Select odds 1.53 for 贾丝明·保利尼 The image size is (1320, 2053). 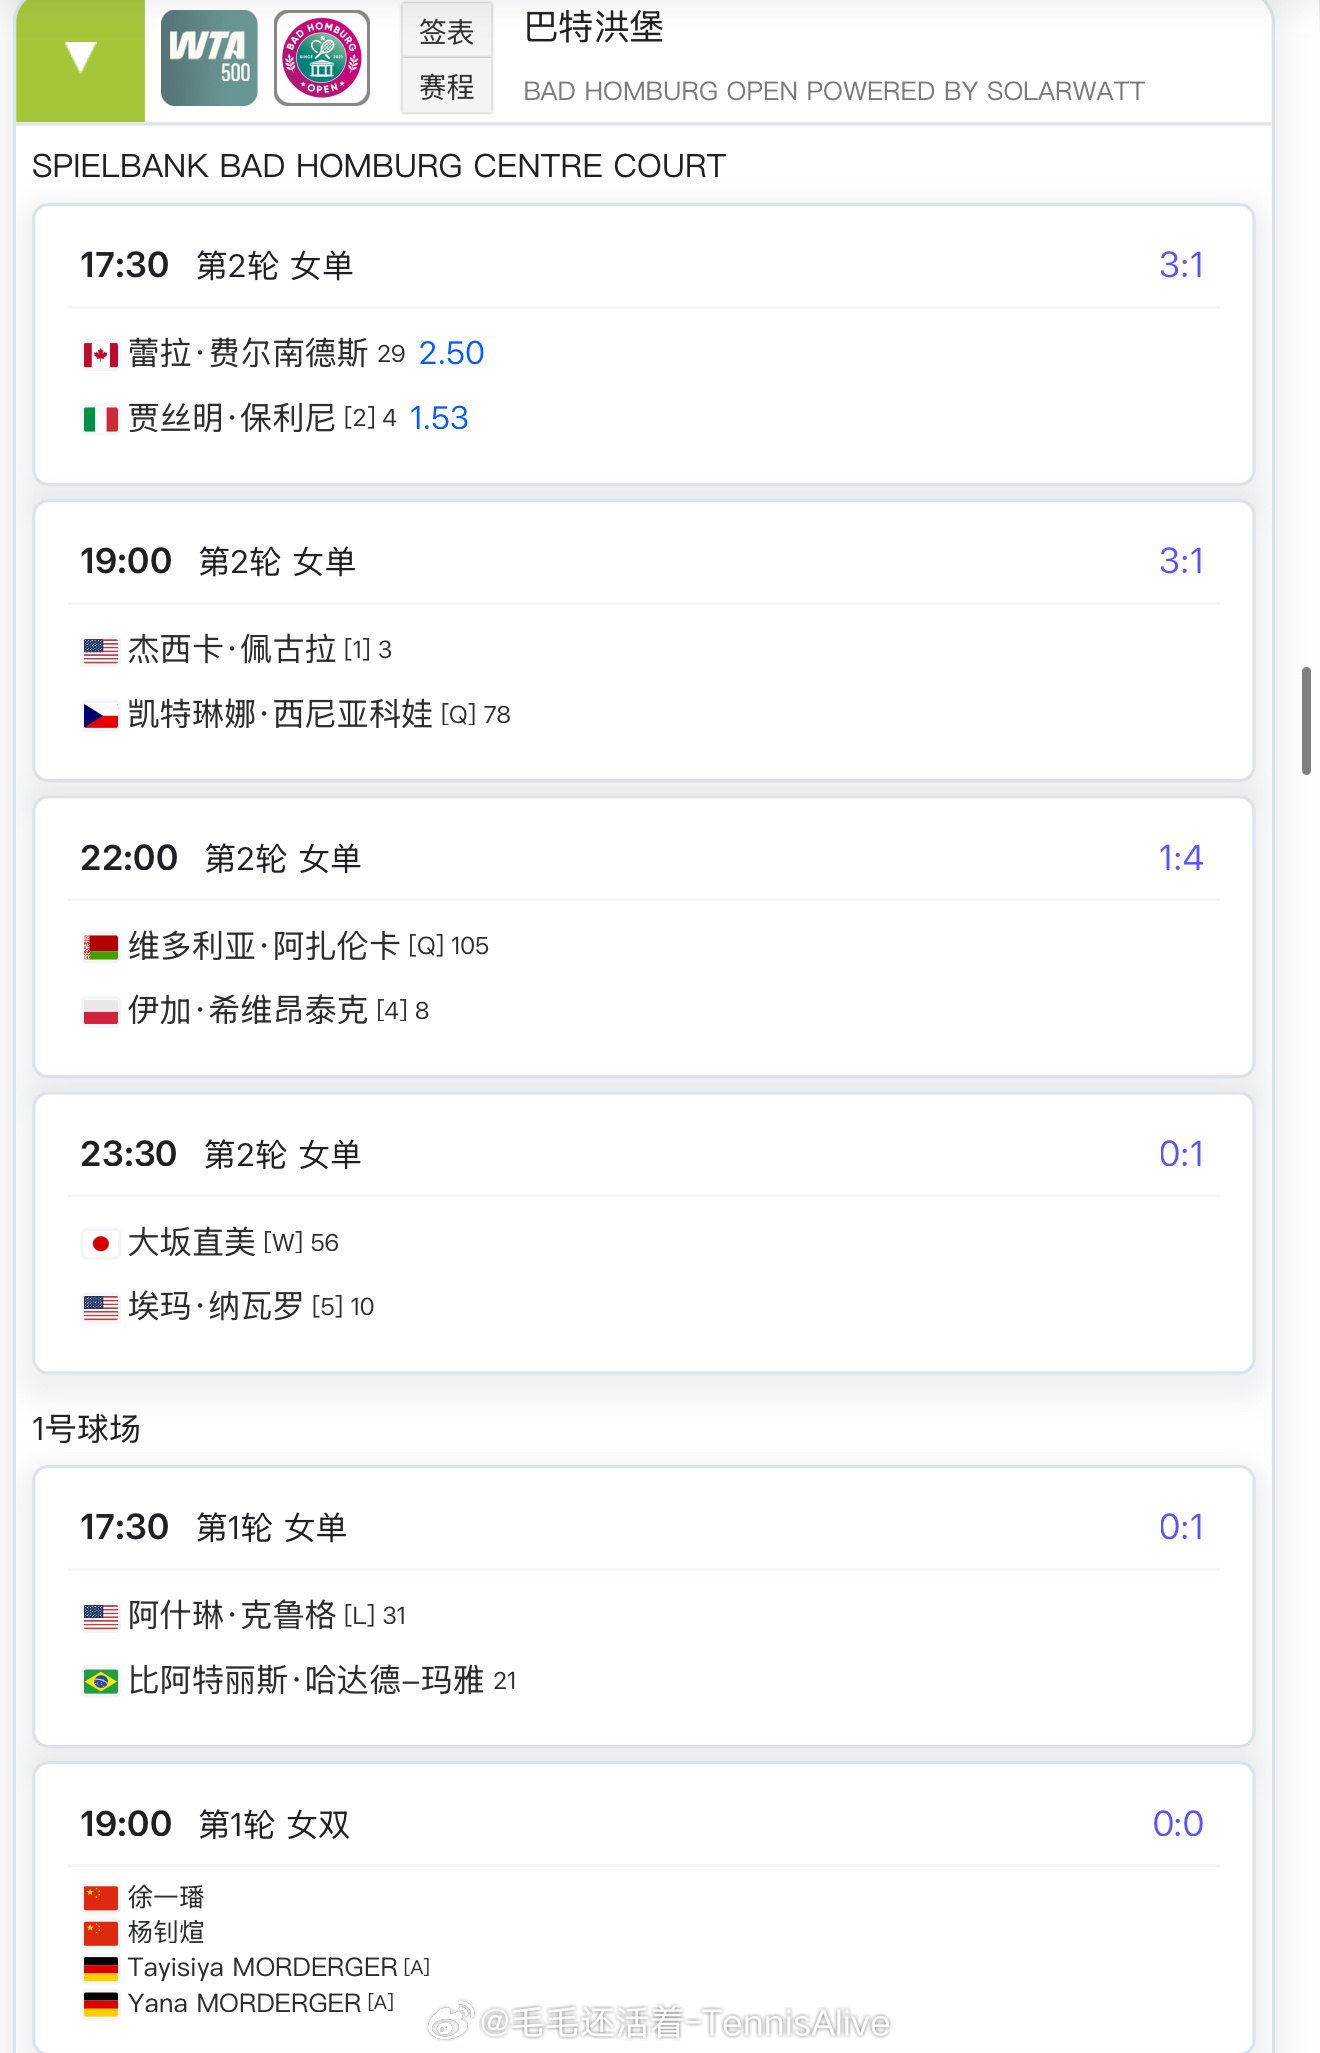coord(439,418)
